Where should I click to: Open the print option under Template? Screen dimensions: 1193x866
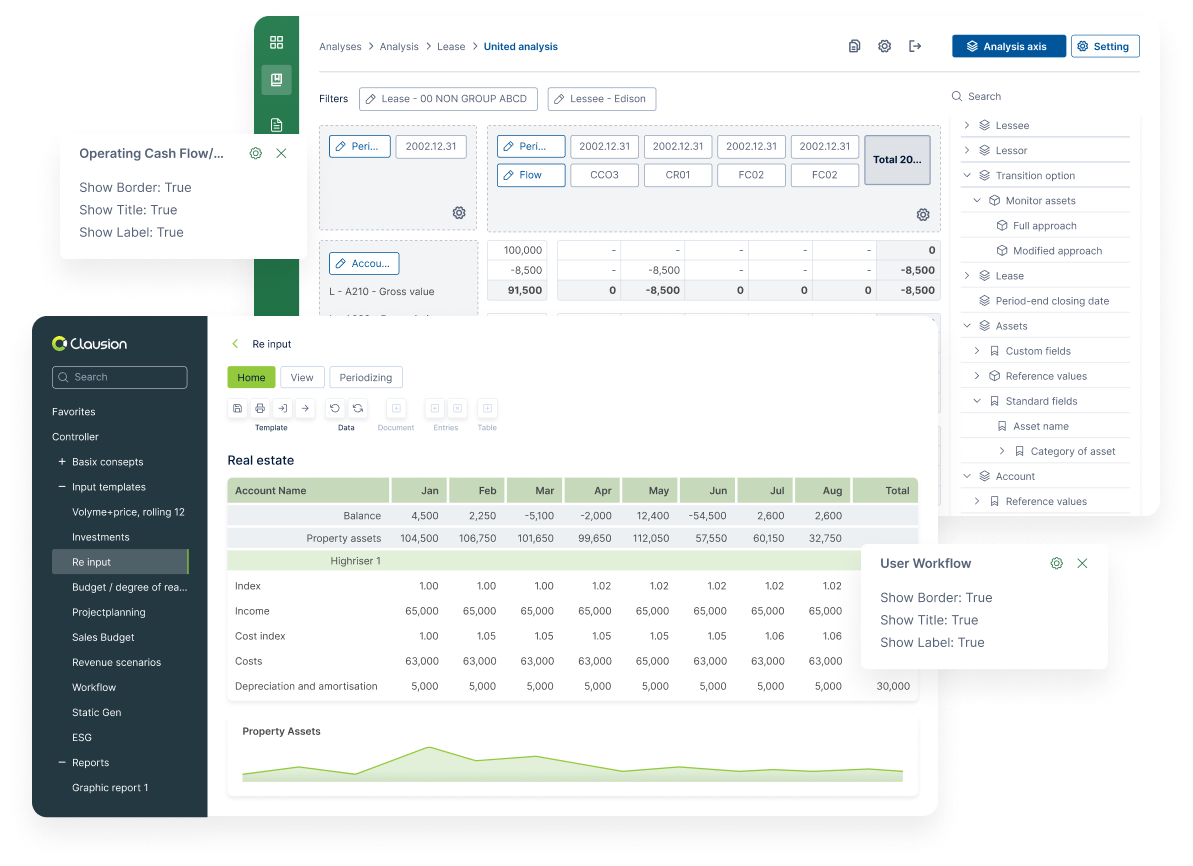coord(259,408)
